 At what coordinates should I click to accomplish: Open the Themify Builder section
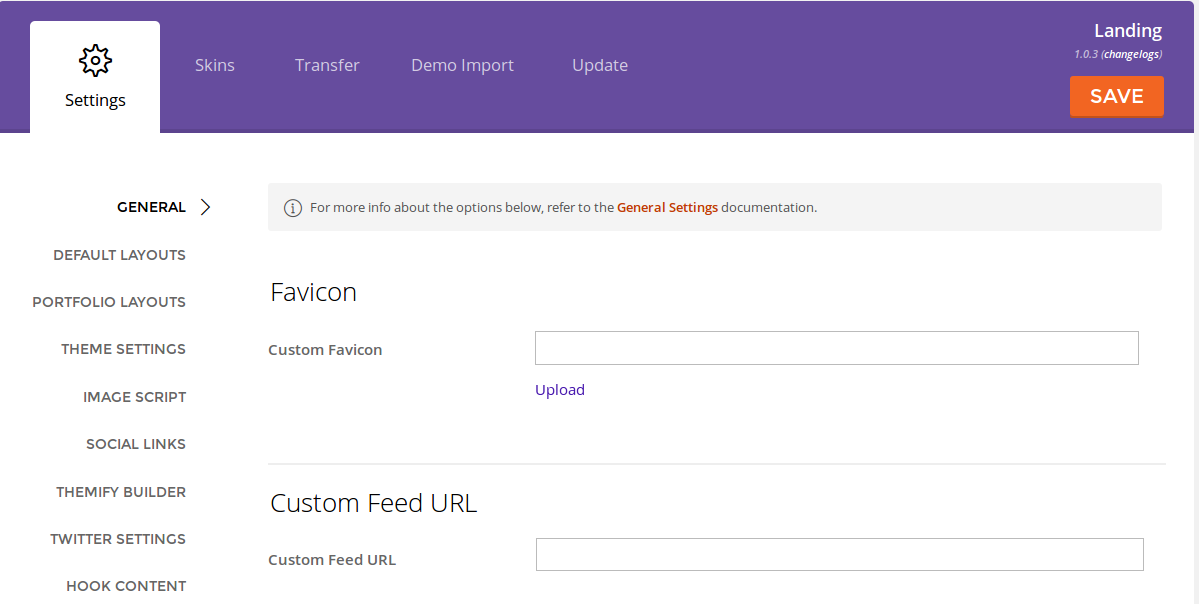(x=121, y=492)
